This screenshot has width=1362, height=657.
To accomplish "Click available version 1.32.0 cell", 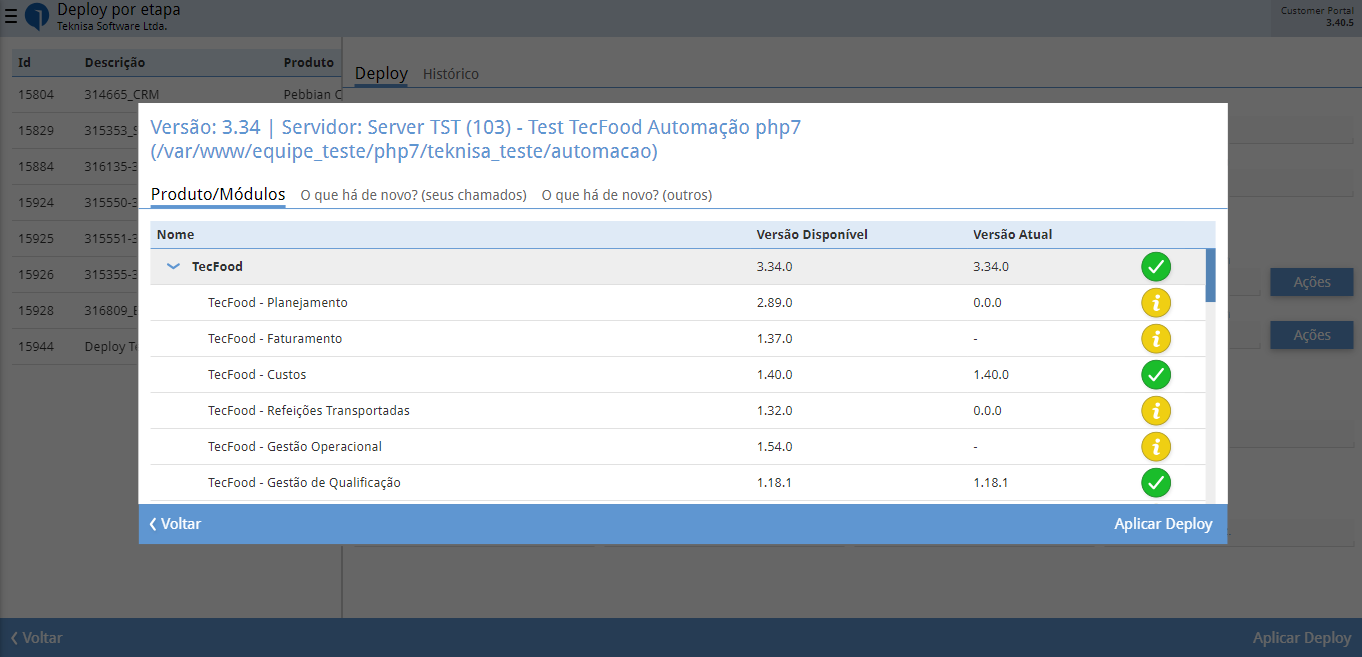I will click(775, 411).
